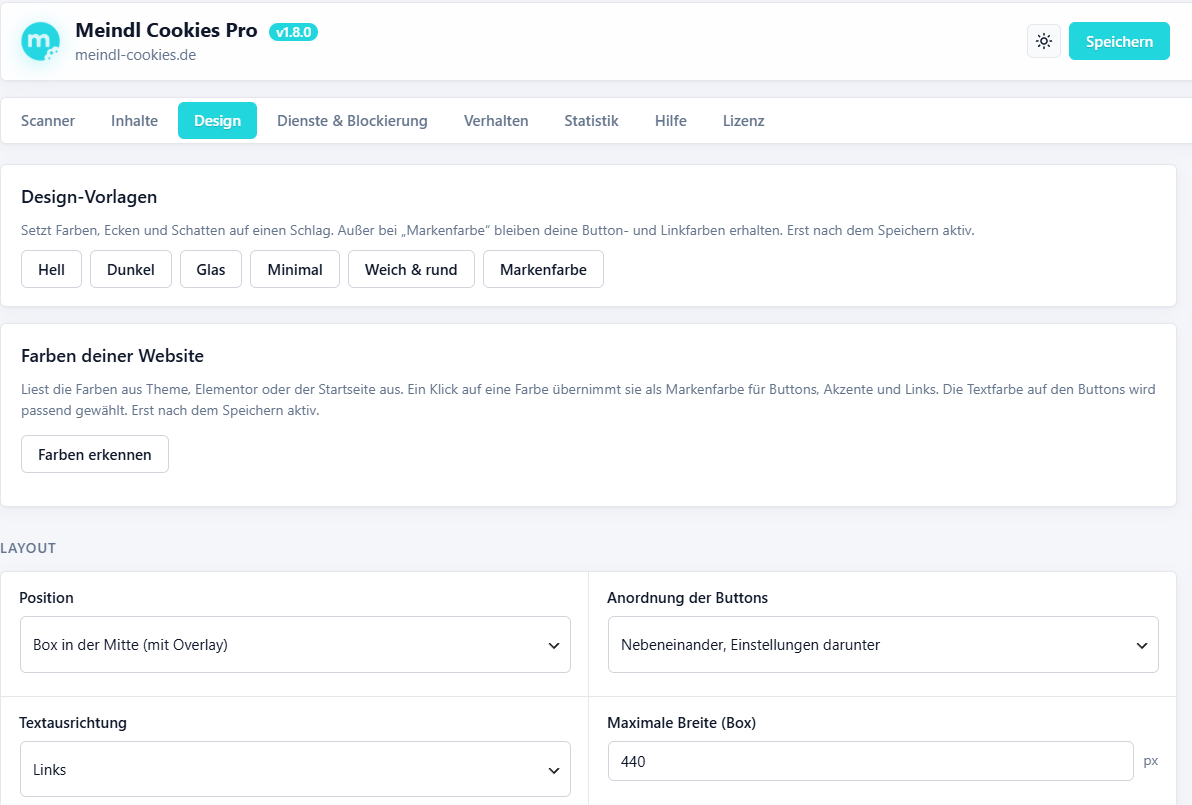This screenshot has width=1192, height=805.
Task: Click the Meindl Cookies Pro title
Action: pos(166,30)
